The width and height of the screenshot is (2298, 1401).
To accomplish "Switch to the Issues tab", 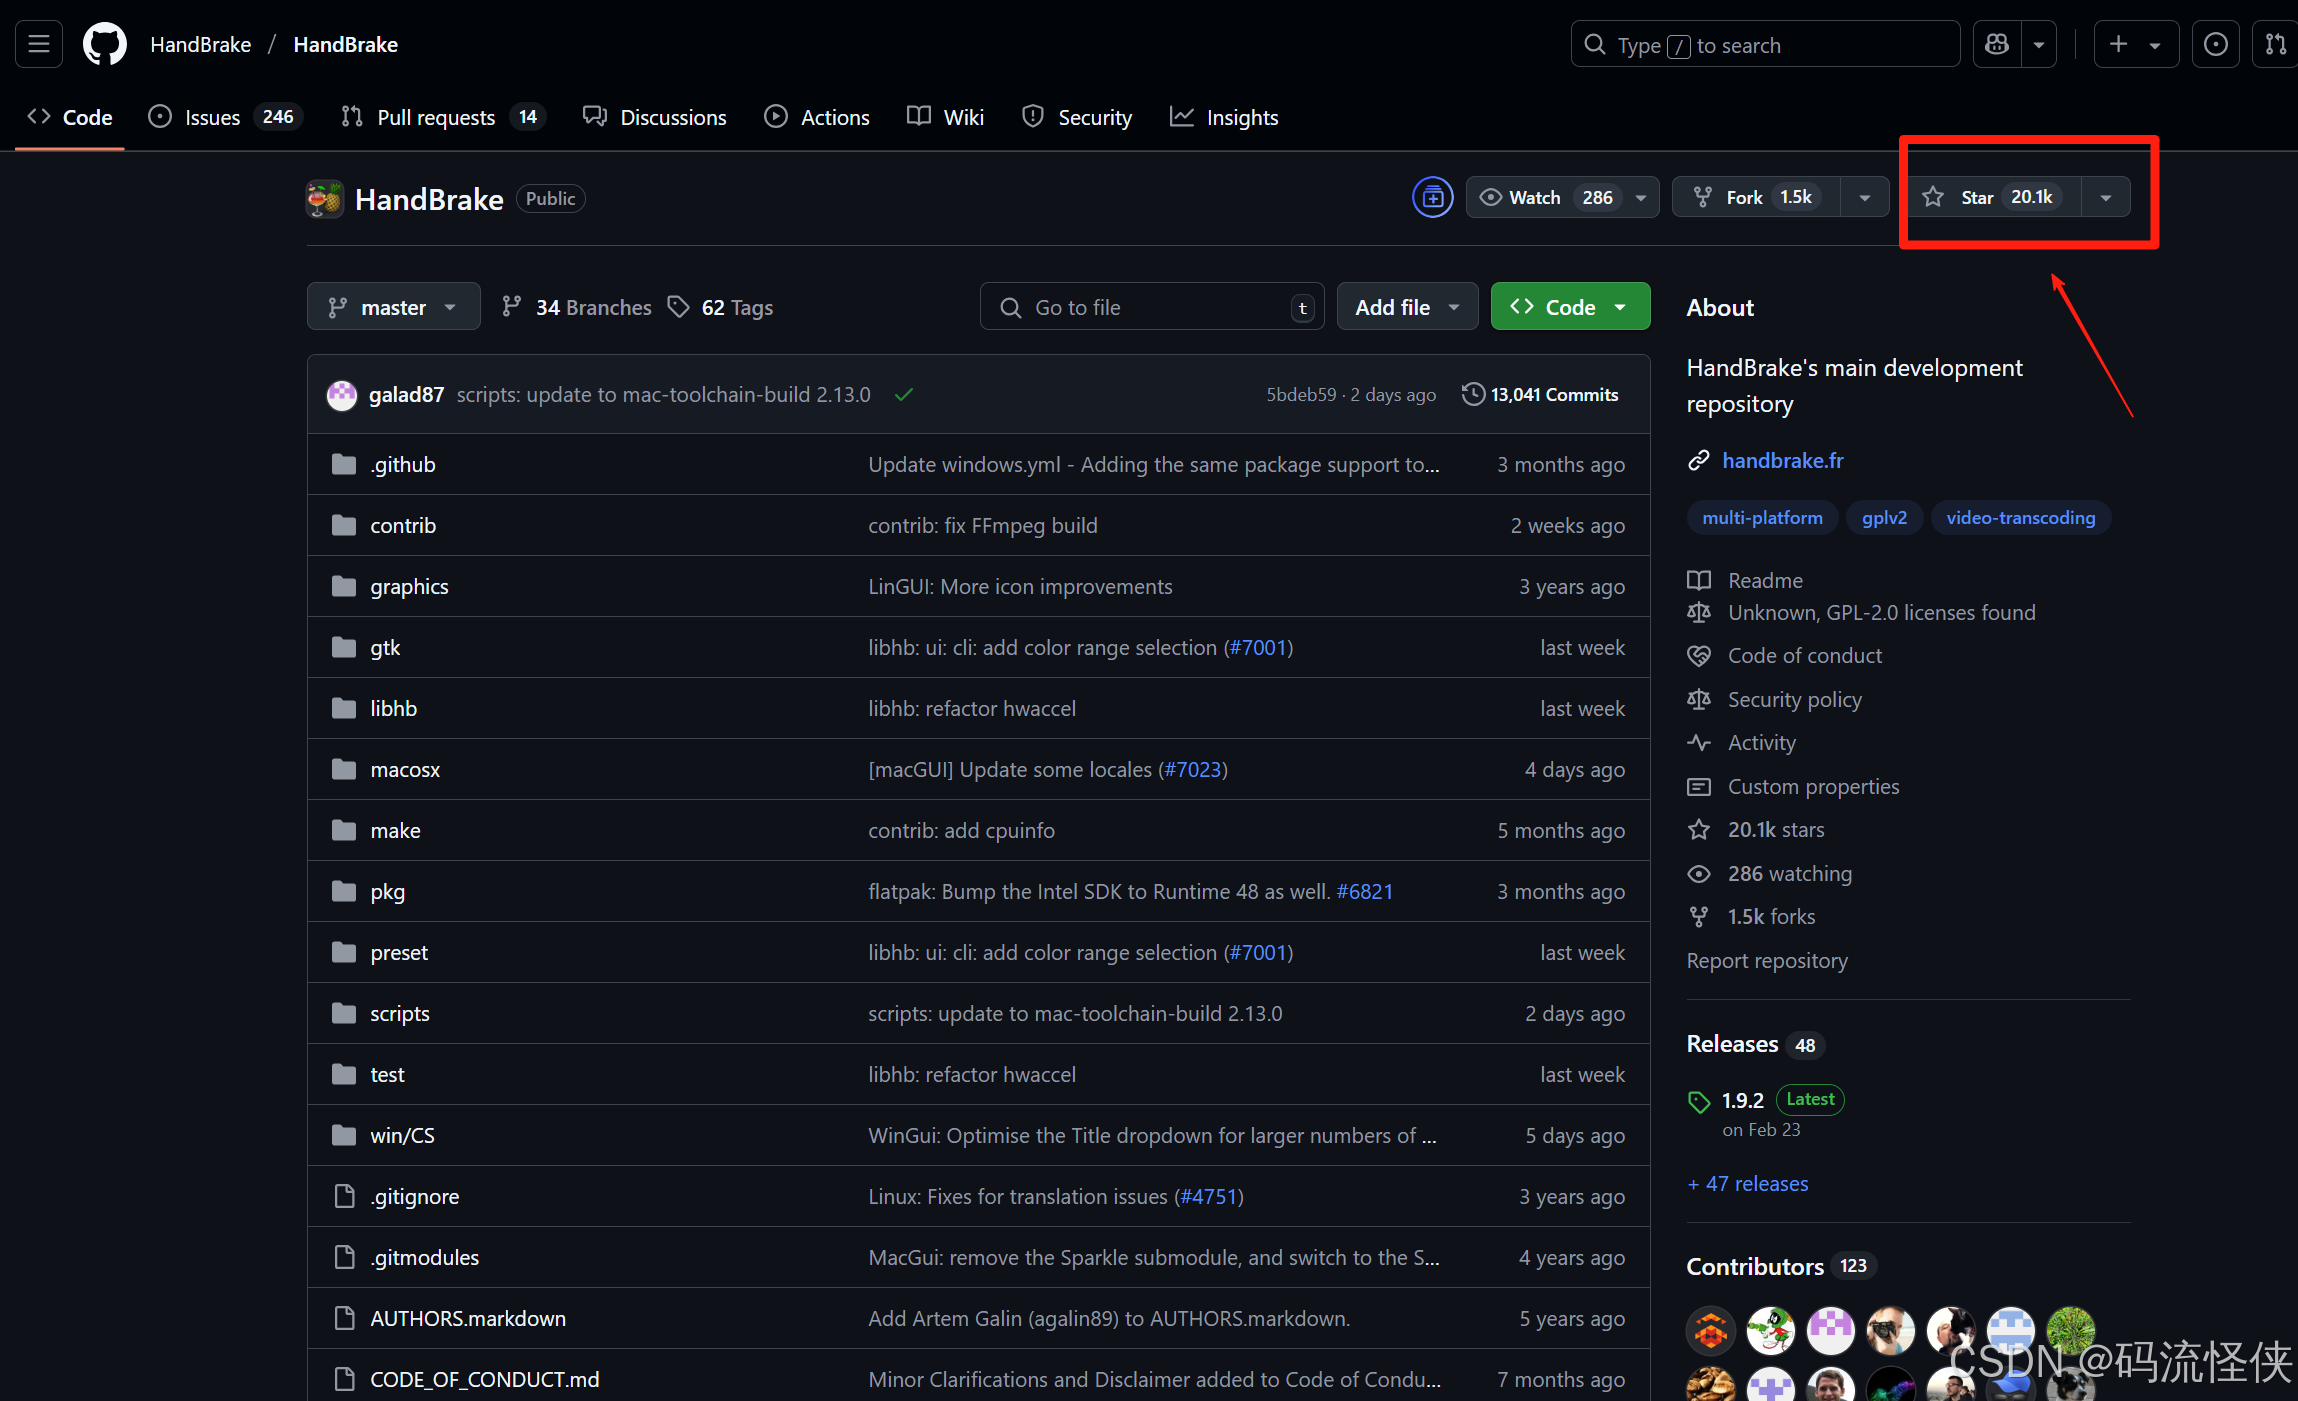I will tap(225, 117).
